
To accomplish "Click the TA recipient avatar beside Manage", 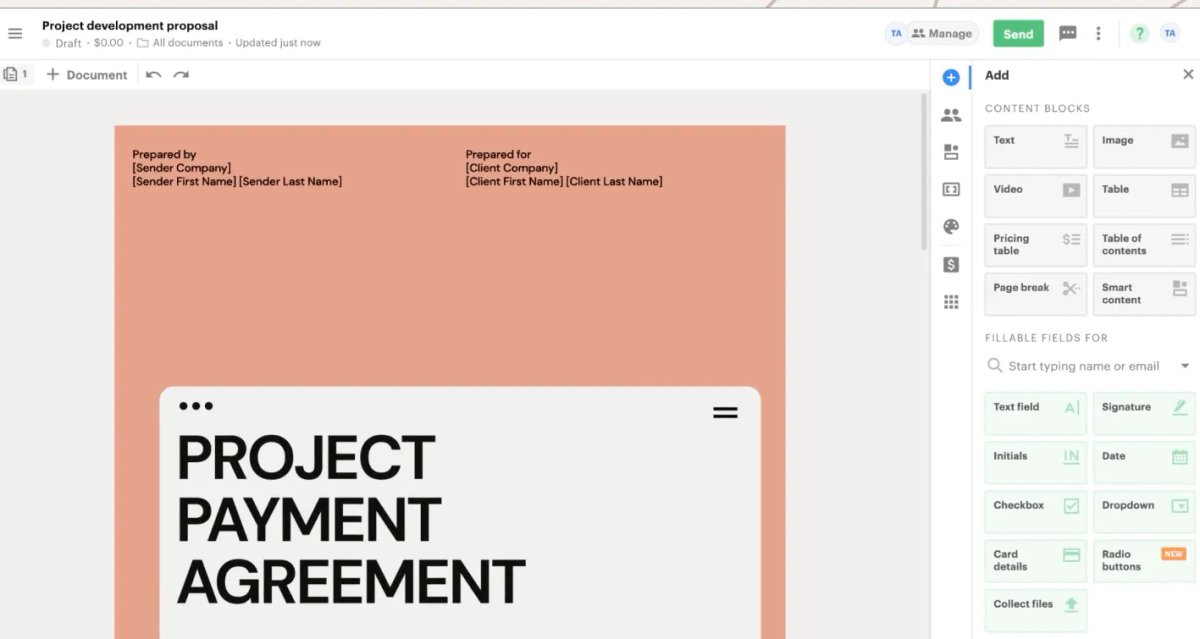I will click(896, 33).
